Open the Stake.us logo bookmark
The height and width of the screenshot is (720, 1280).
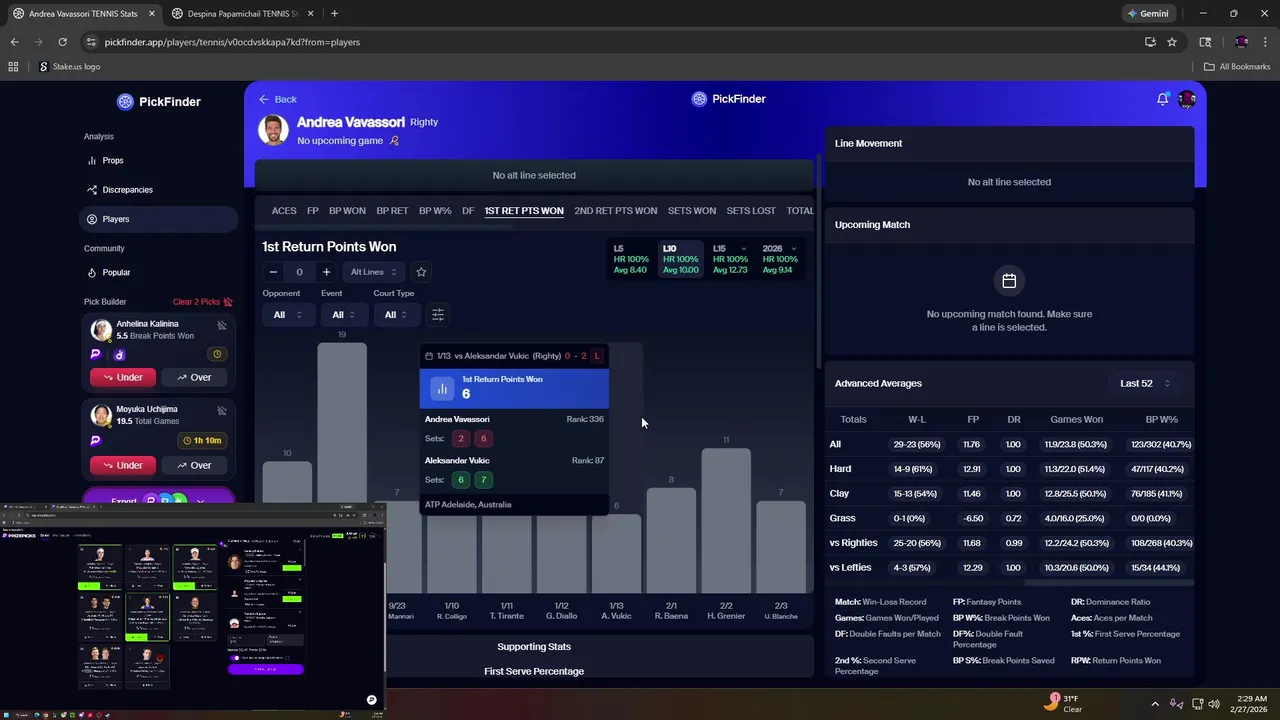70,67
